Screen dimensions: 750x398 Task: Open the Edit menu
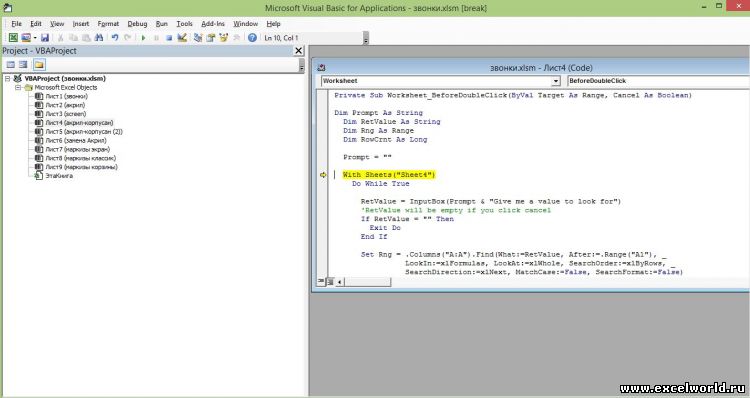pos(36,23)
